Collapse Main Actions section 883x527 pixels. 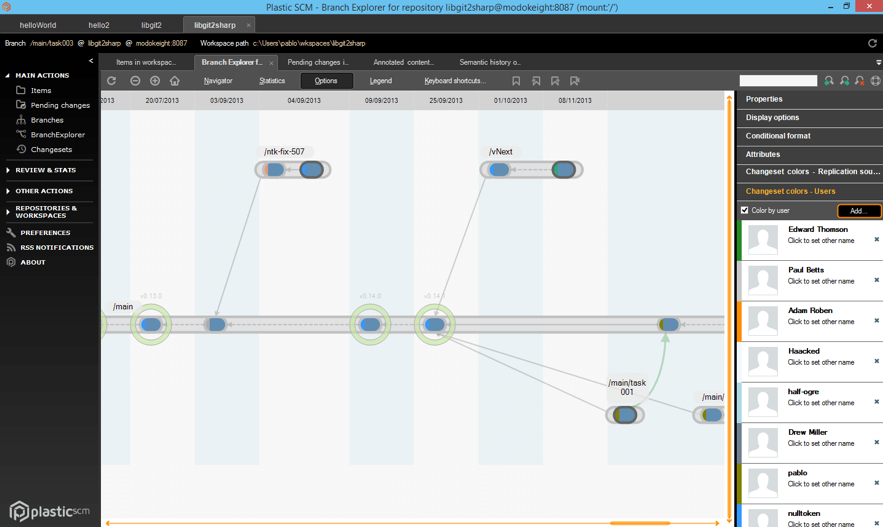coord(8,75)
